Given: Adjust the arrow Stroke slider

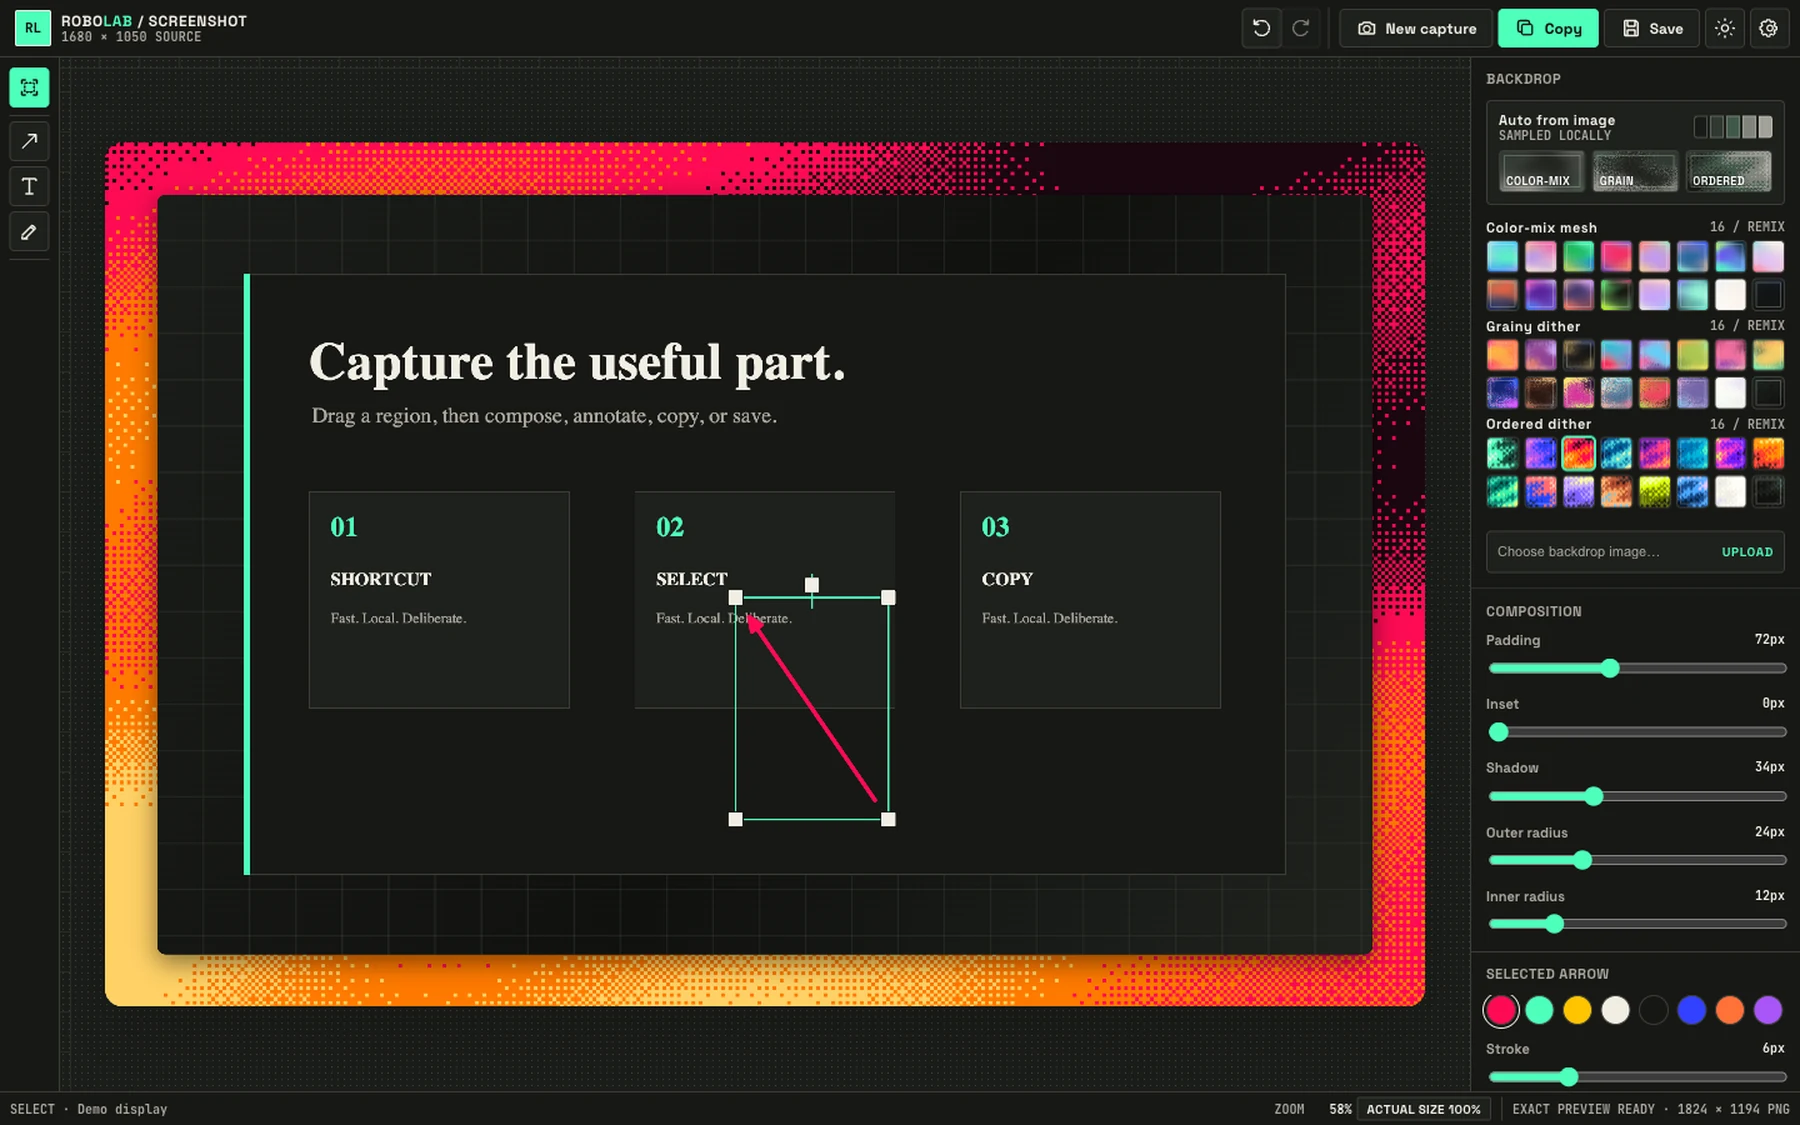Looking at the screenshot, I should 1637,1077.
